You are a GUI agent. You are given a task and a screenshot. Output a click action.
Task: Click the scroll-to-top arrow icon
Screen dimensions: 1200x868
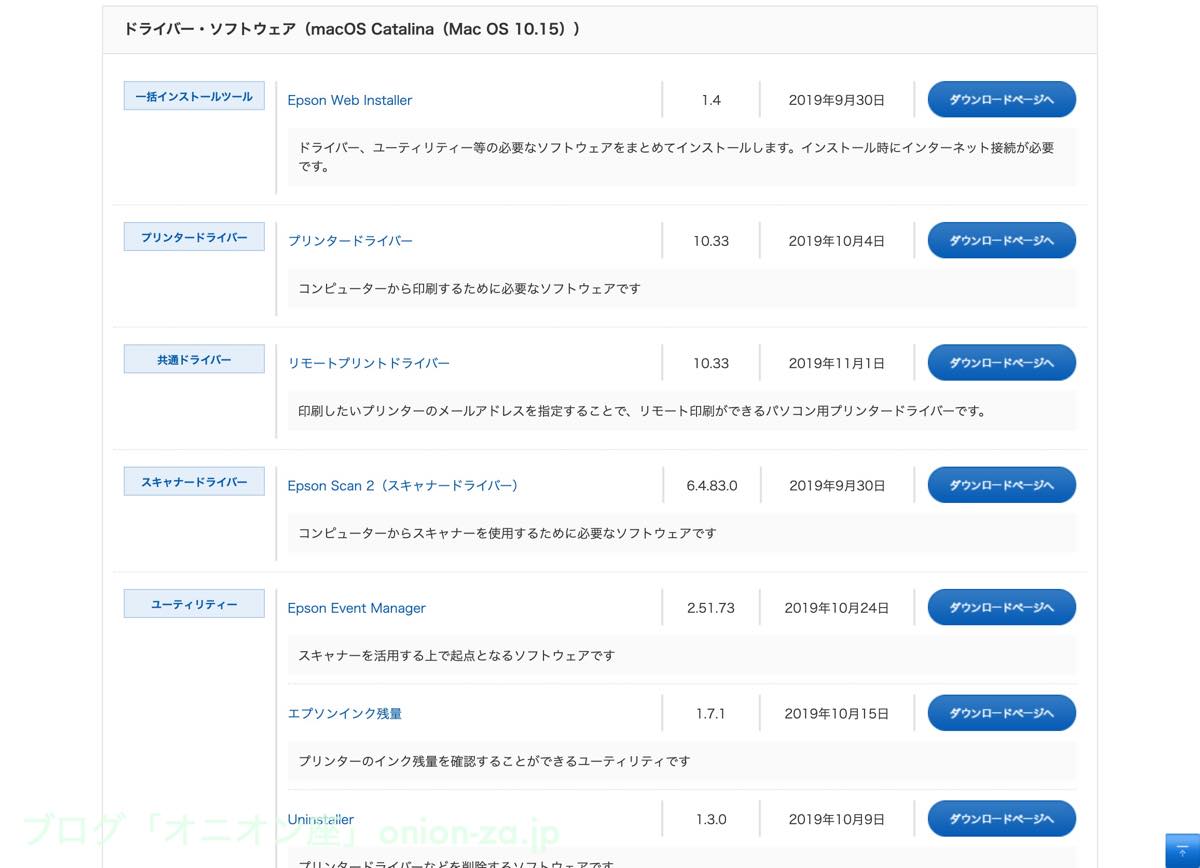pyautogui.click(x=1182, y=850)
